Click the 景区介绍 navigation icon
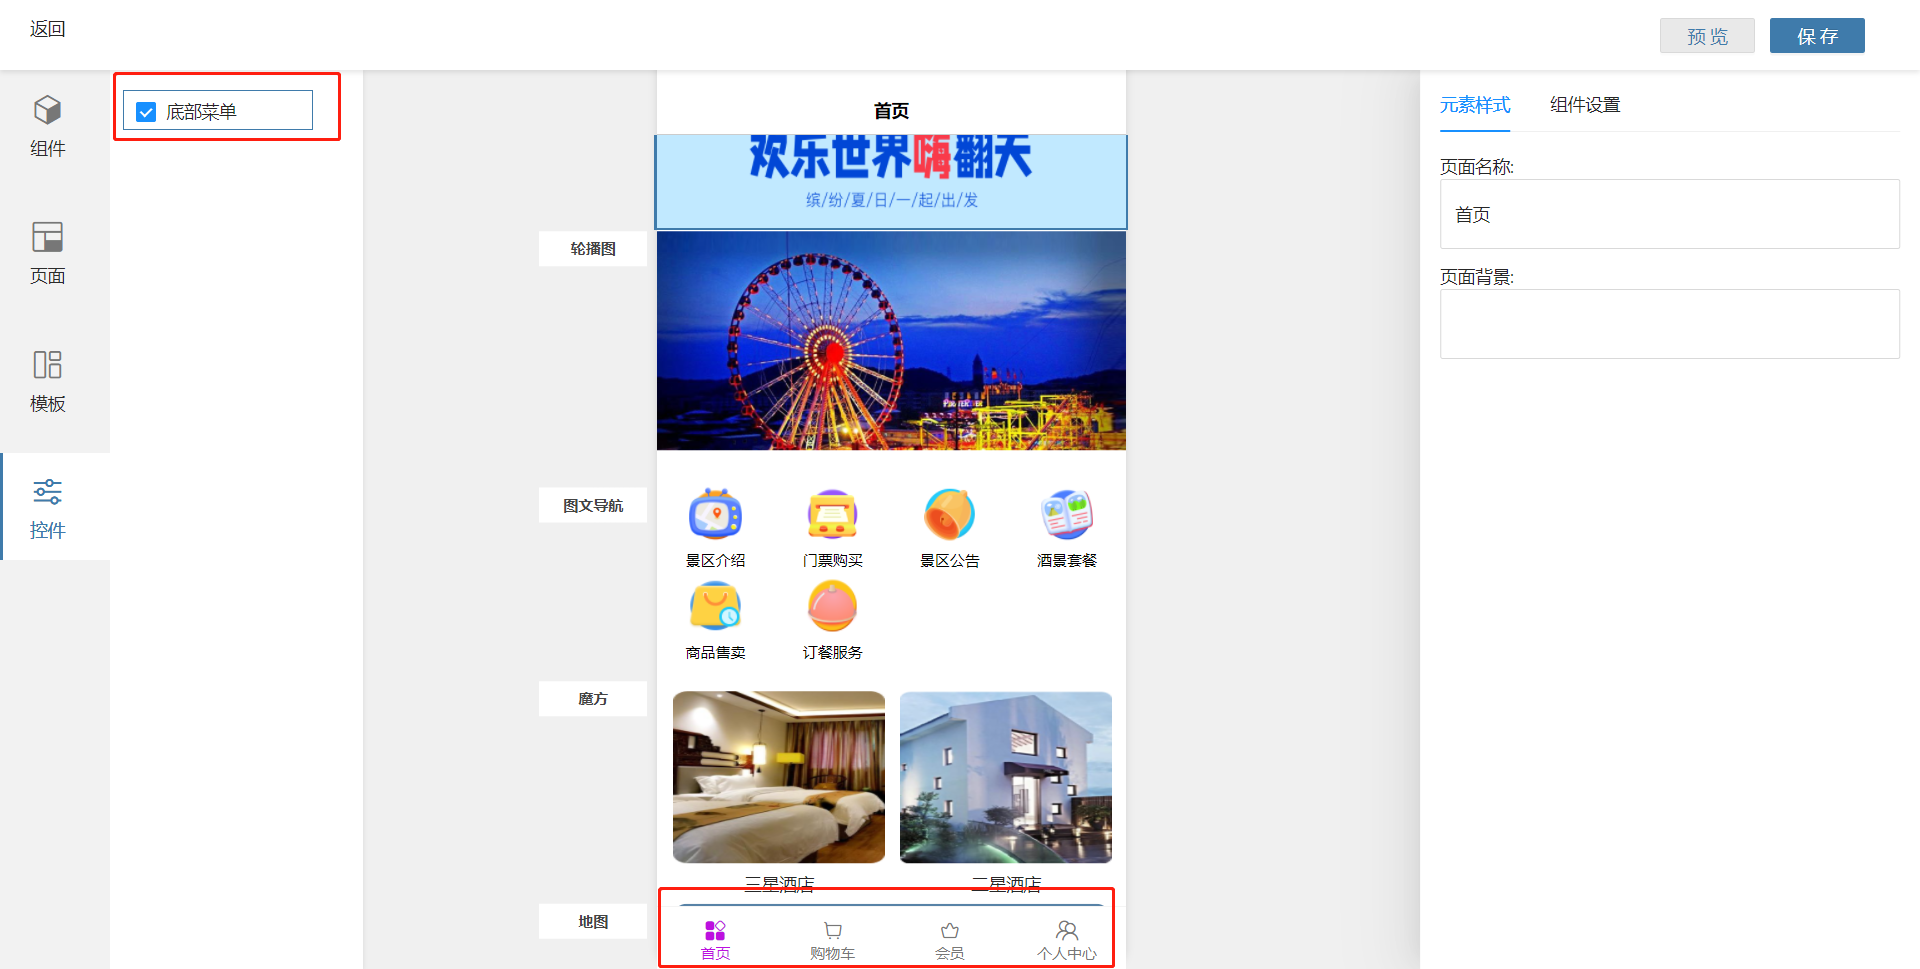1920x969 pixels. coord(715,515)
